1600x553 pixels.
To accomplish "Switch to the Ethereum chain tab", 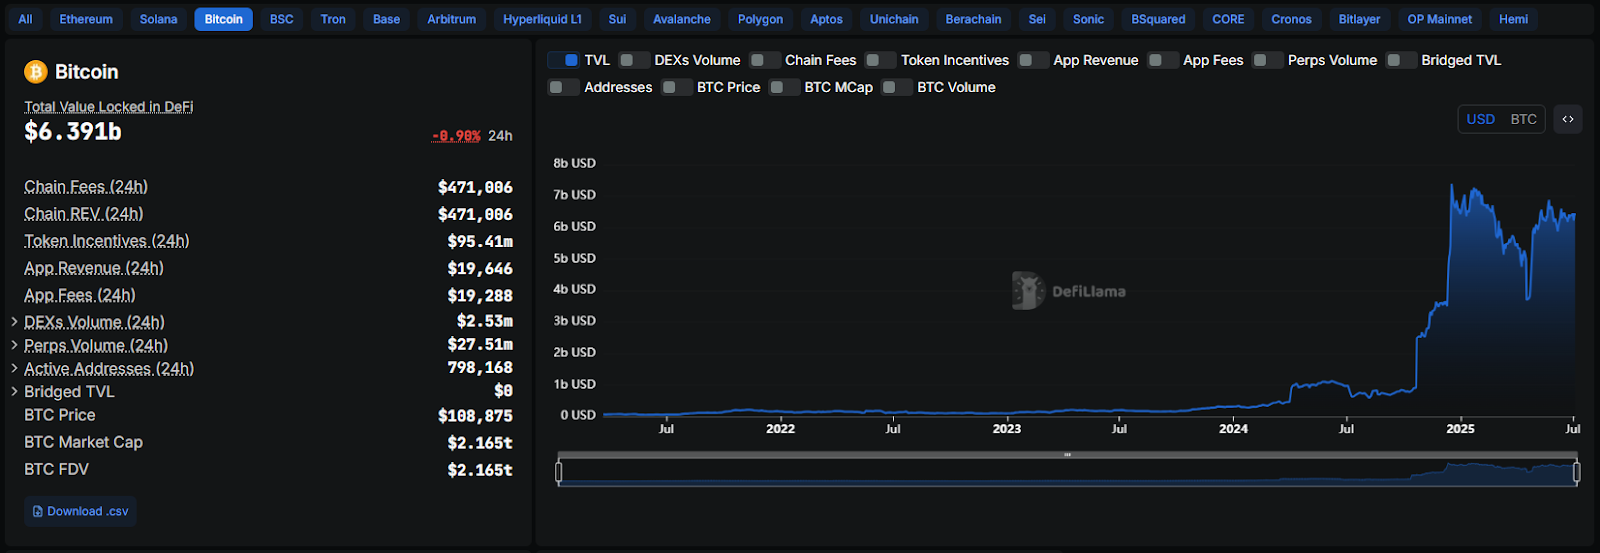I will coord(86,19).
